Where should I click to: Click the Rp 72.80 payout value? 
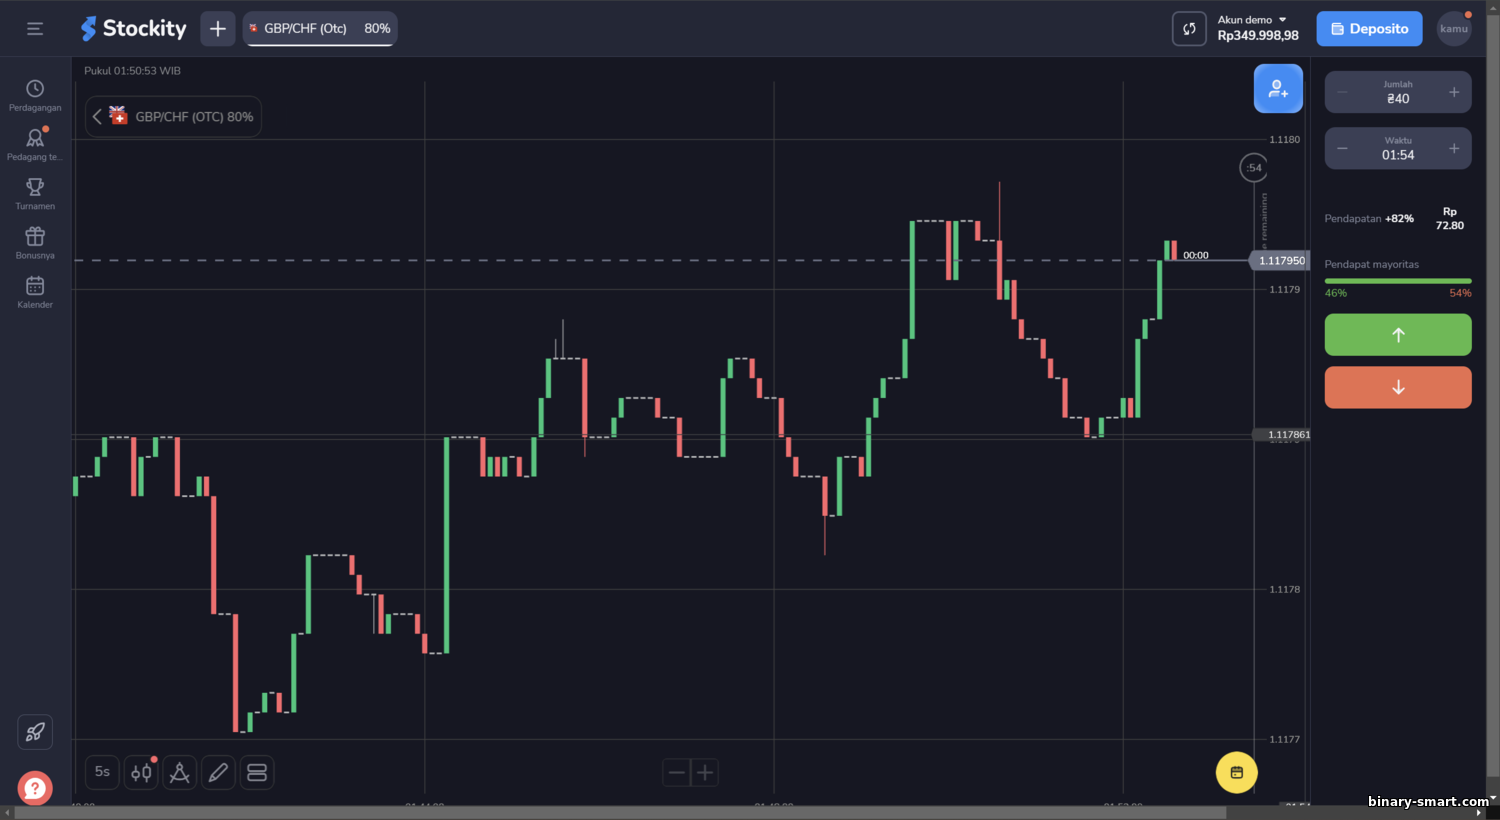click(x=1450, y=218)
